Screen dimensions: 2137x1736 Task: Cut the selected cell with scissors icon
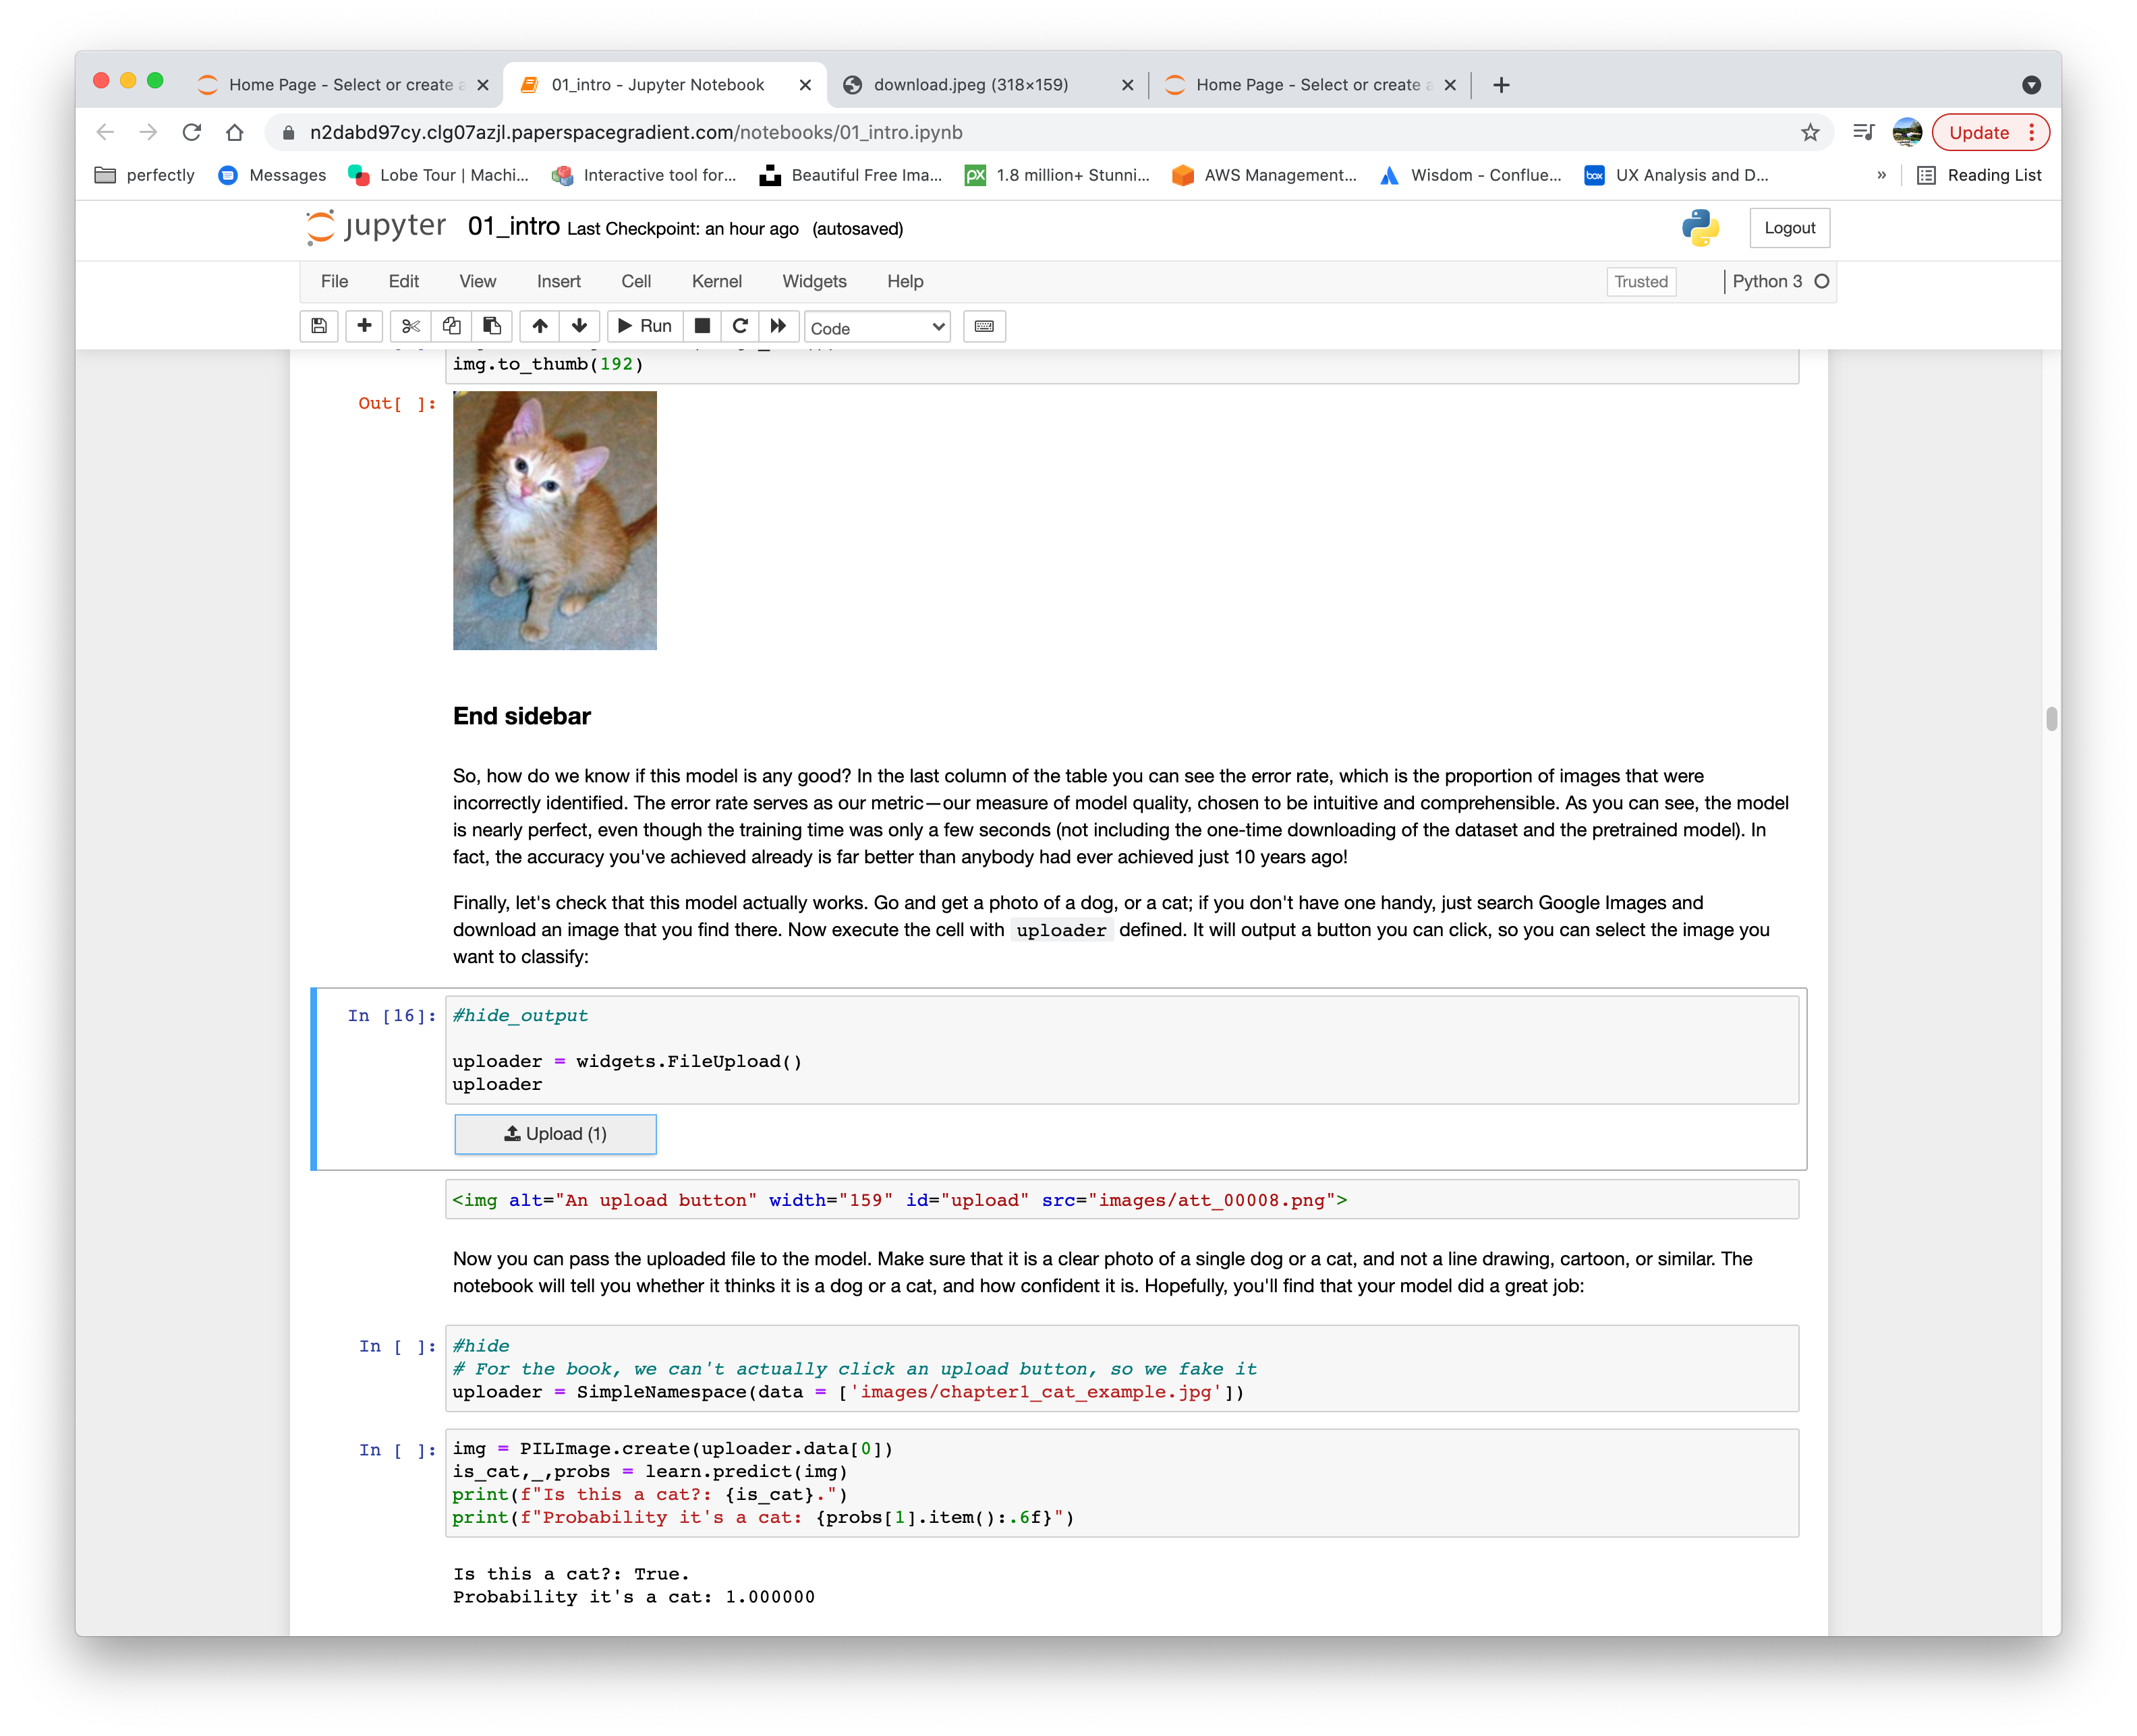point(410,326)
